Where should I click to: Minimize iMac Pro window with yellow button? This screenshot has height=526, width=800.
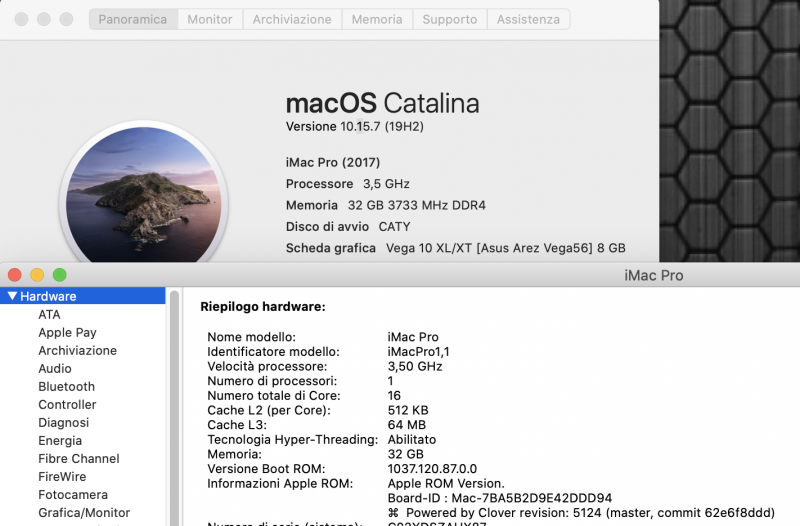[37, 275]
